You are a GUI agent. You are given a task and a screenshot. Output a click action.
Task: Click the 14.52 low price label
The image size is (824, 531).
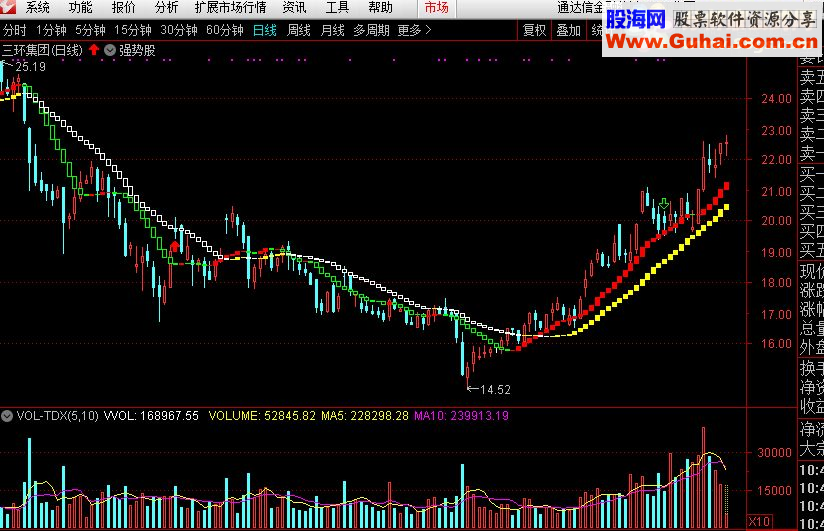point(495,390)
